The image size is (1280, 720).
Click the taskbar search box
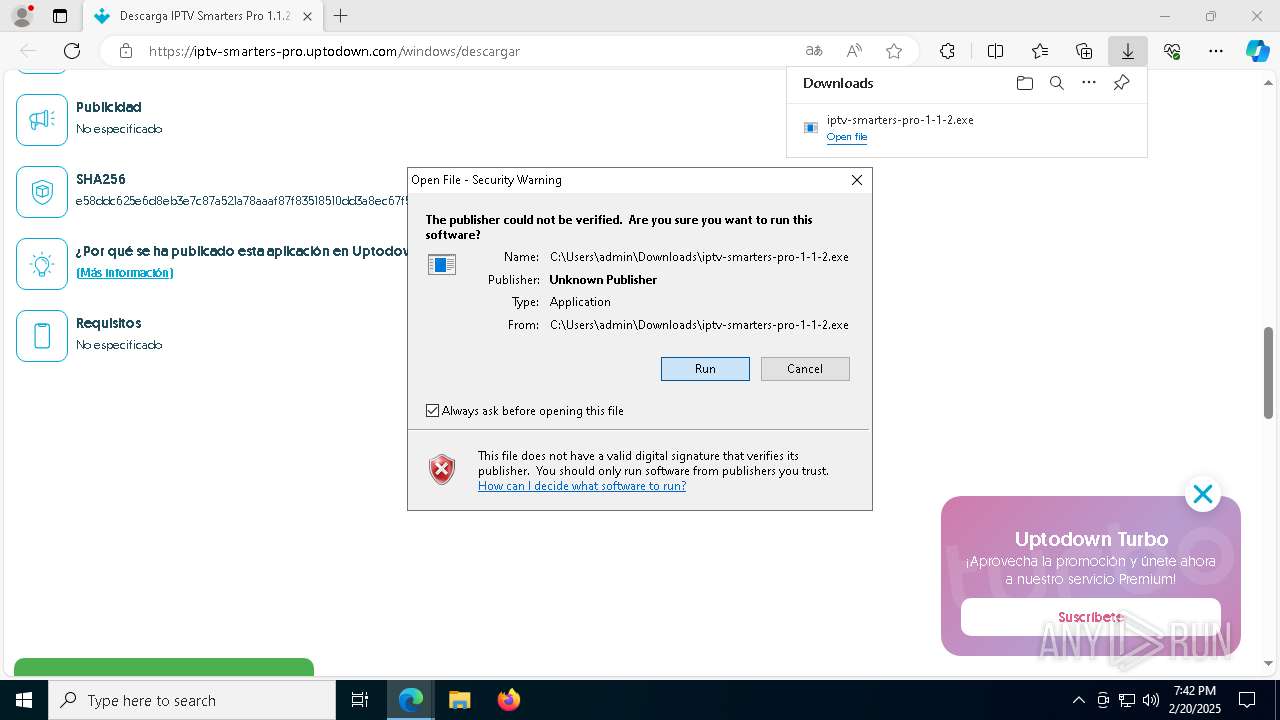click(x=192, y=700)
